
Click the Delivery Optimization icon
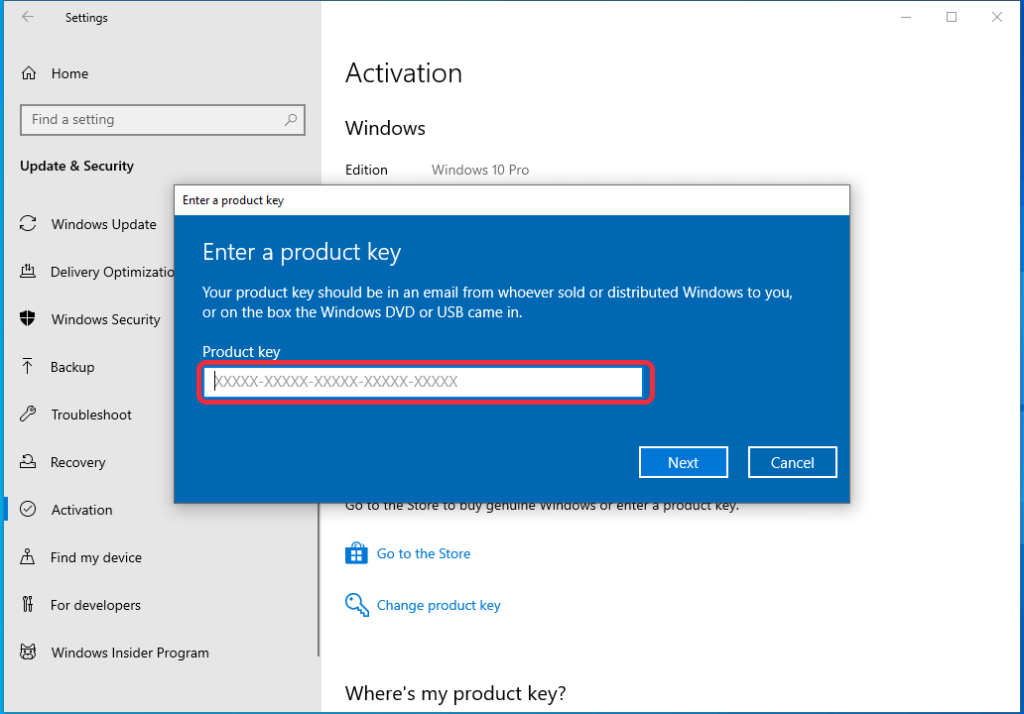[29, 272]
